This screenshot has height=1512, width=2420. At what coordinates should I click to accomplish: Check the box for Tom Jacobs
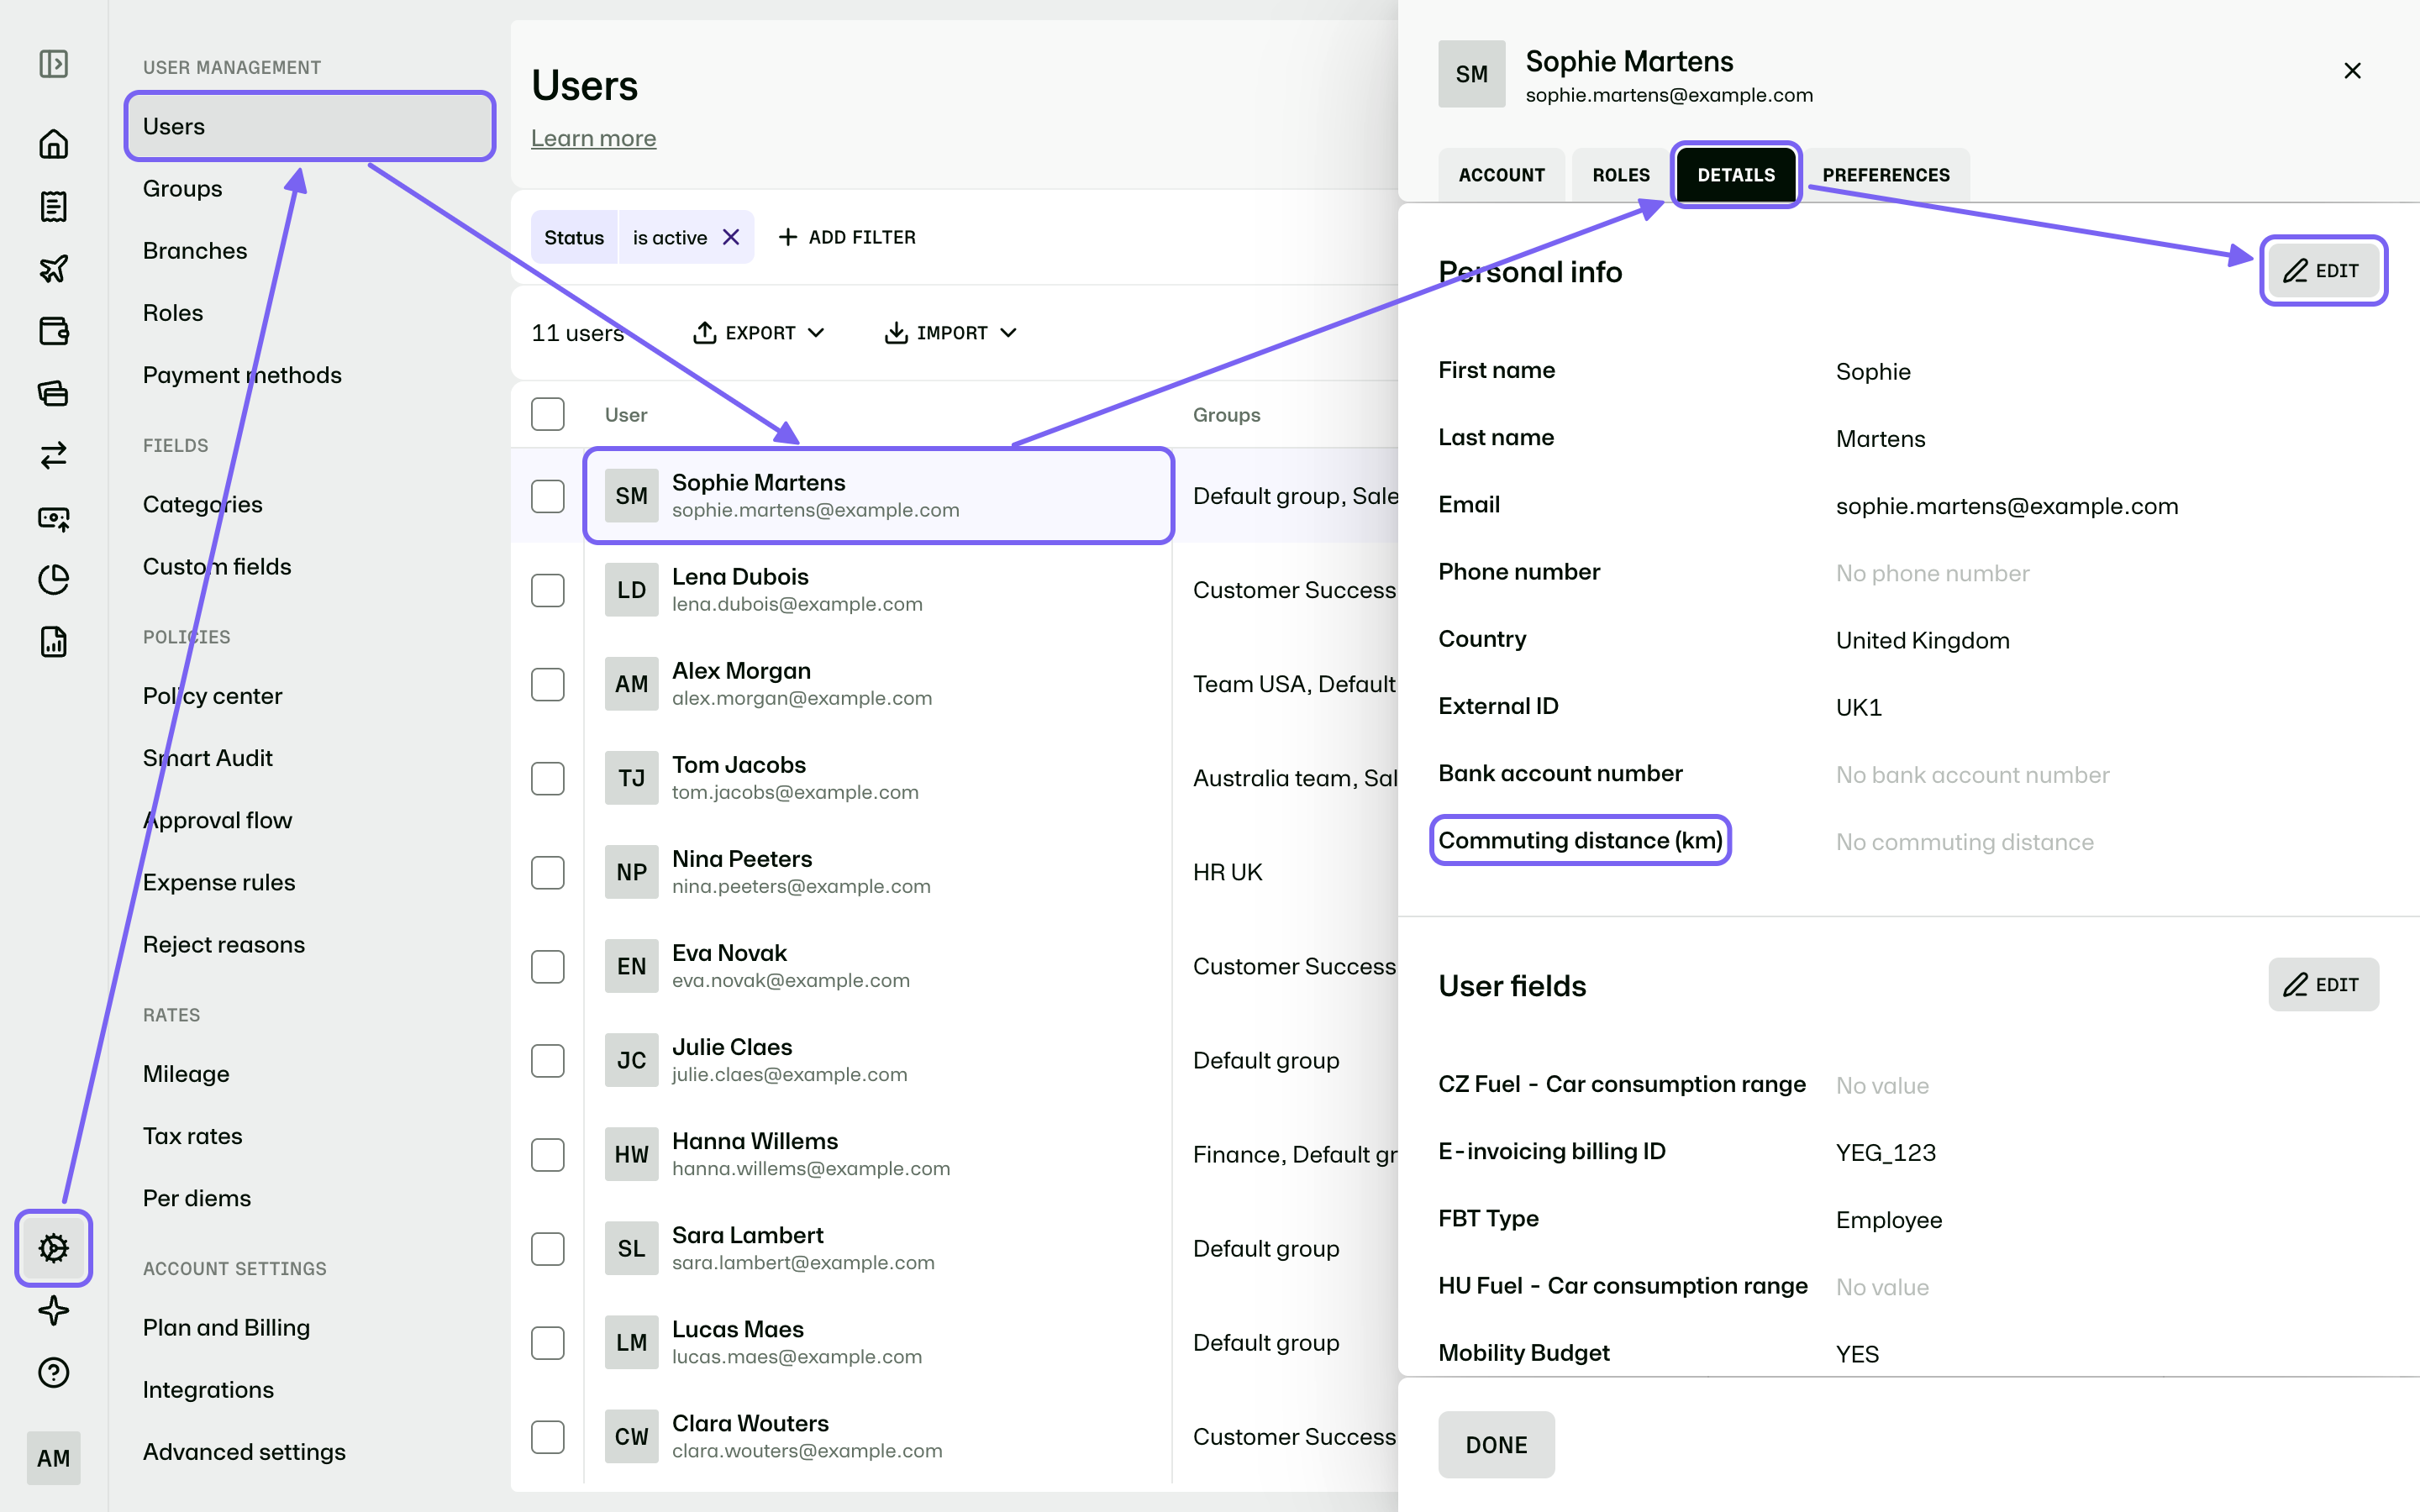coord(547,778)
